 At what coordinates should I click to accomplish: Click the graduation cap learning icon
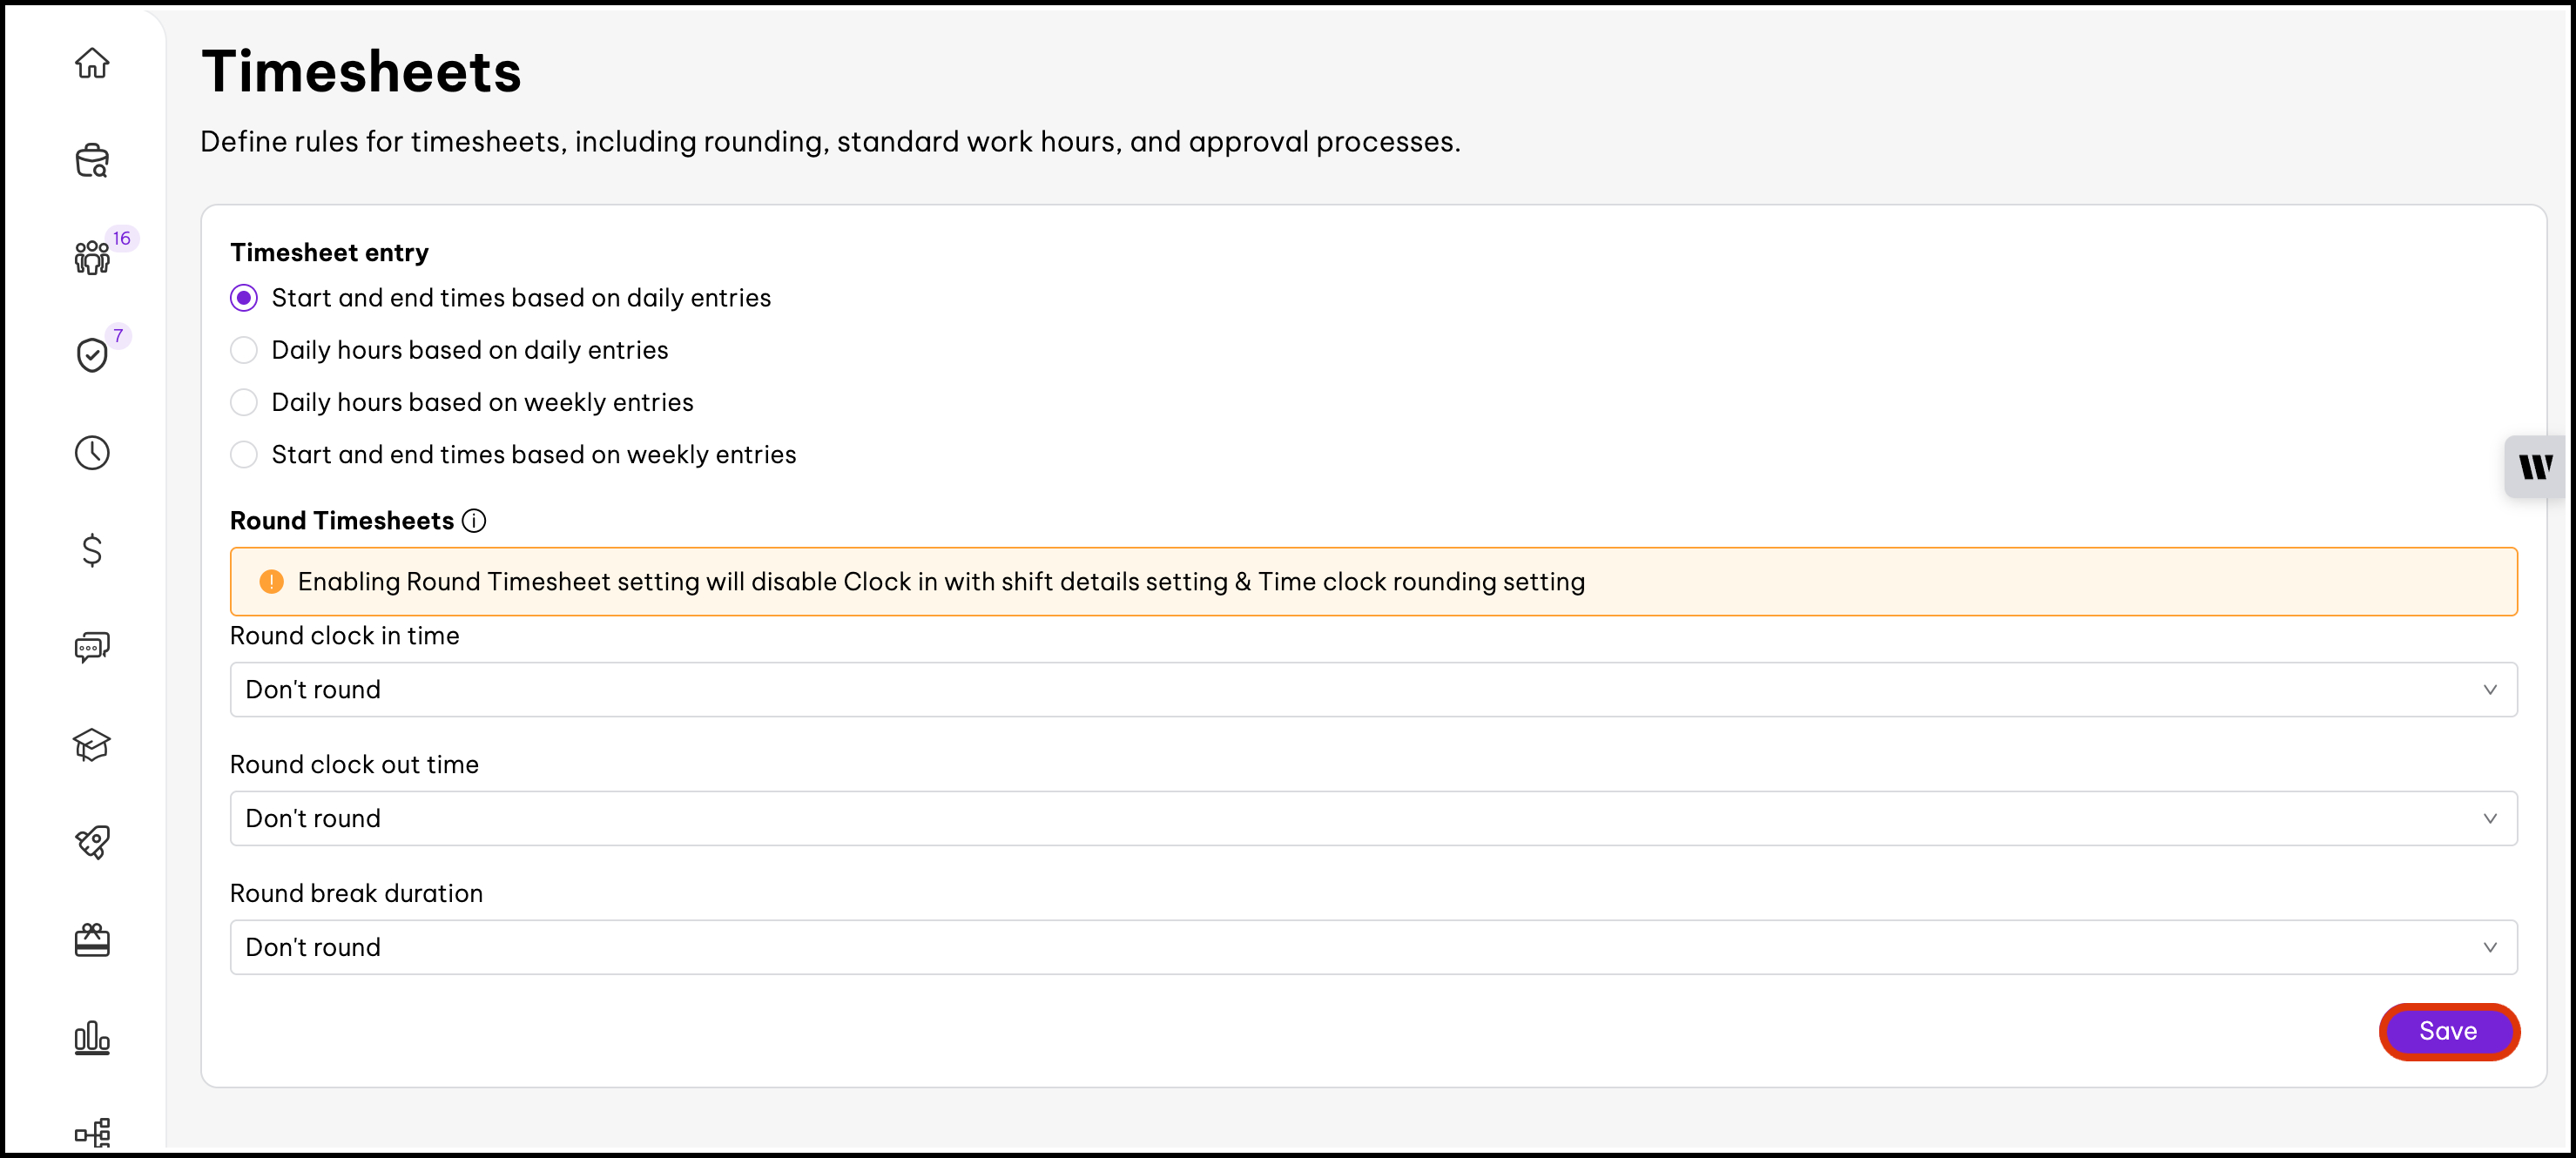click(x=92, y=745)
